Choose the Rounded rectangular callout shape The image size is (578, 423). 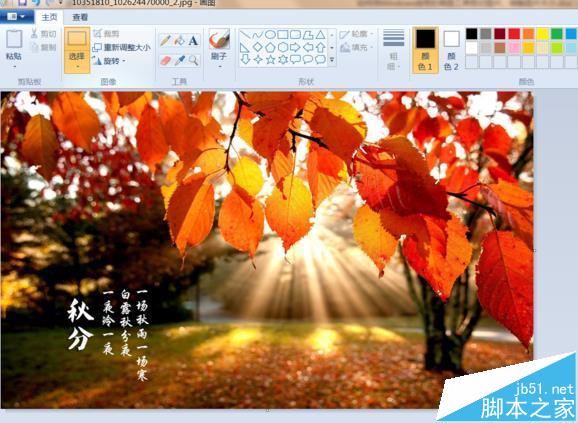(x=295, y=59)
